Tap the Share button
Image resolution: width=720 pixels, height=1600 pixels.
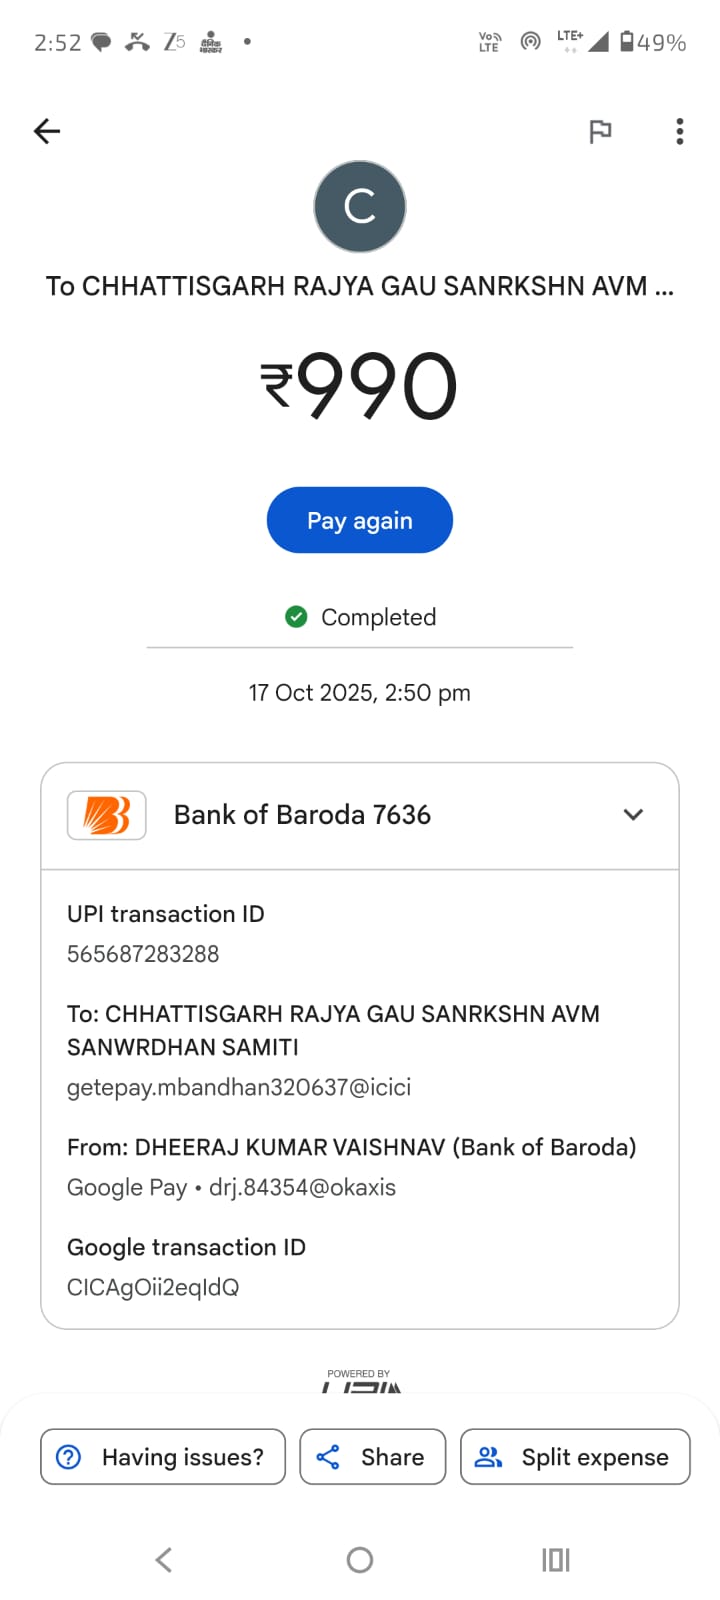click(x=373, y=1457)
